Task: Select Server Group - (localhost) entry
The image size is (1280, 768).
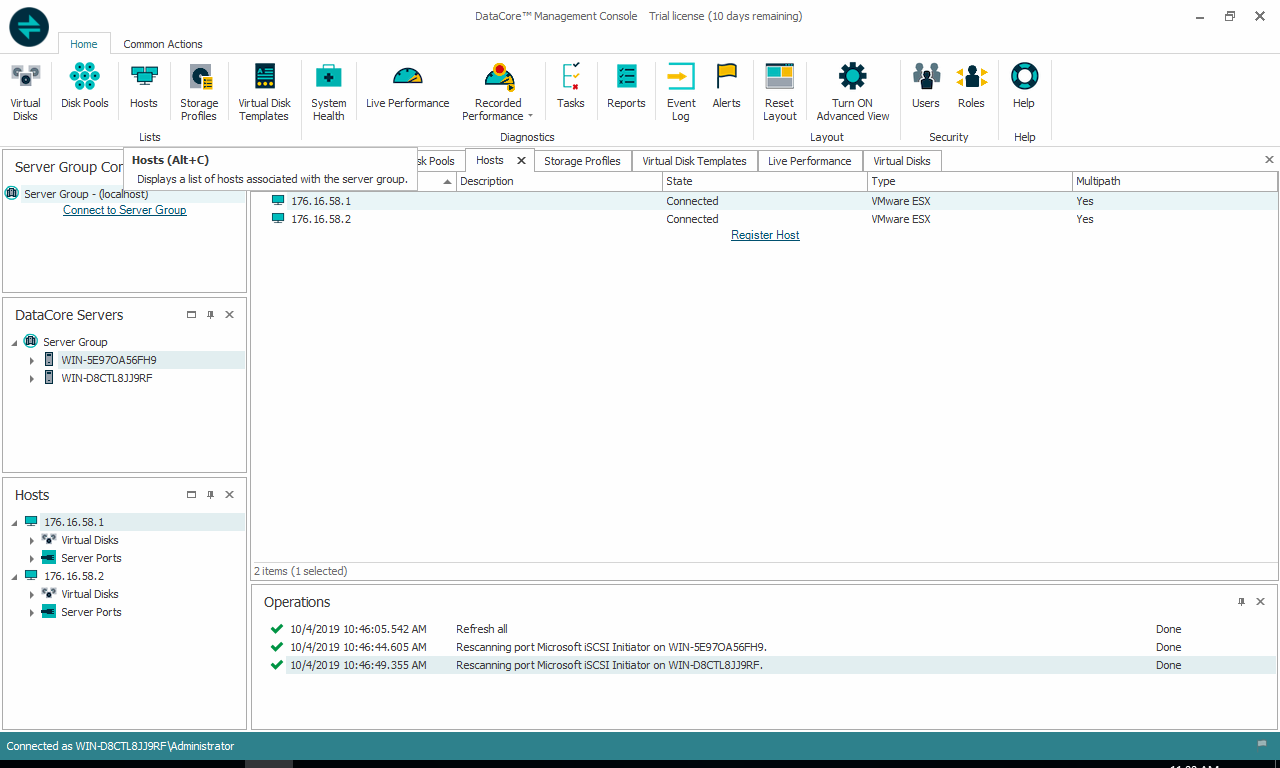Action: pyautogui.click(x=126, y=194)
